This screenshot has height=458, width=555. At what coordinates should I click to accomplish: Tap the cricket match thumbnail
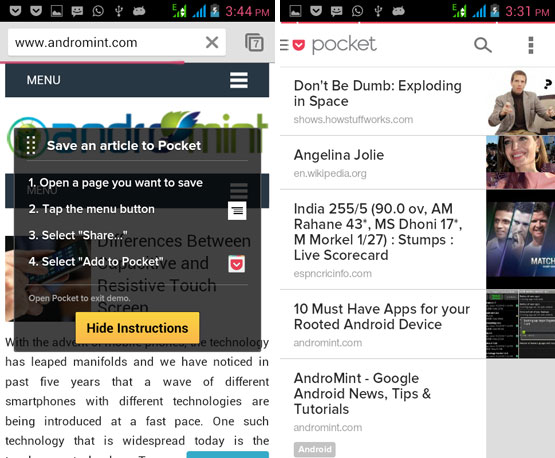[521, 240]
